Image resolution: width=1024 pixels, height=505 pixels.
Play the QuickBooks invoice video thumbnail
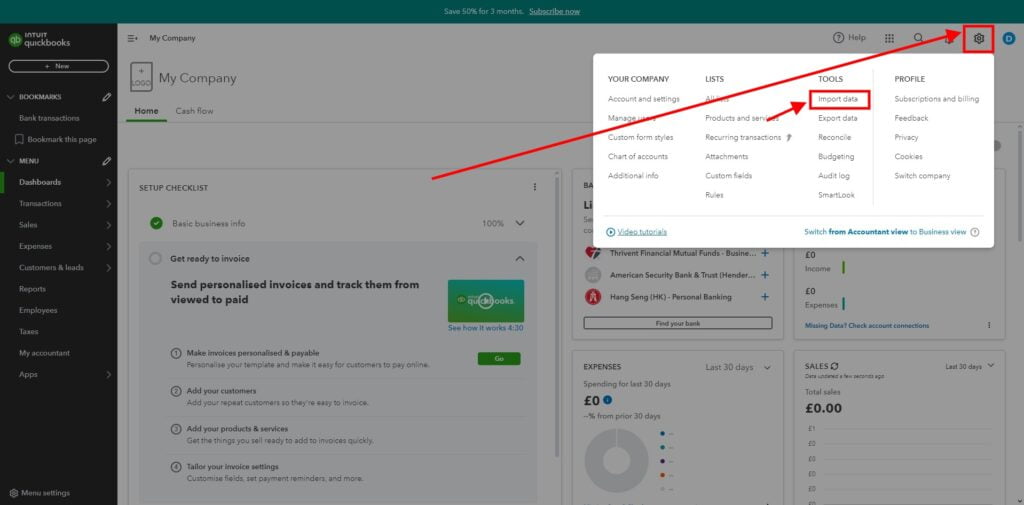485,301
